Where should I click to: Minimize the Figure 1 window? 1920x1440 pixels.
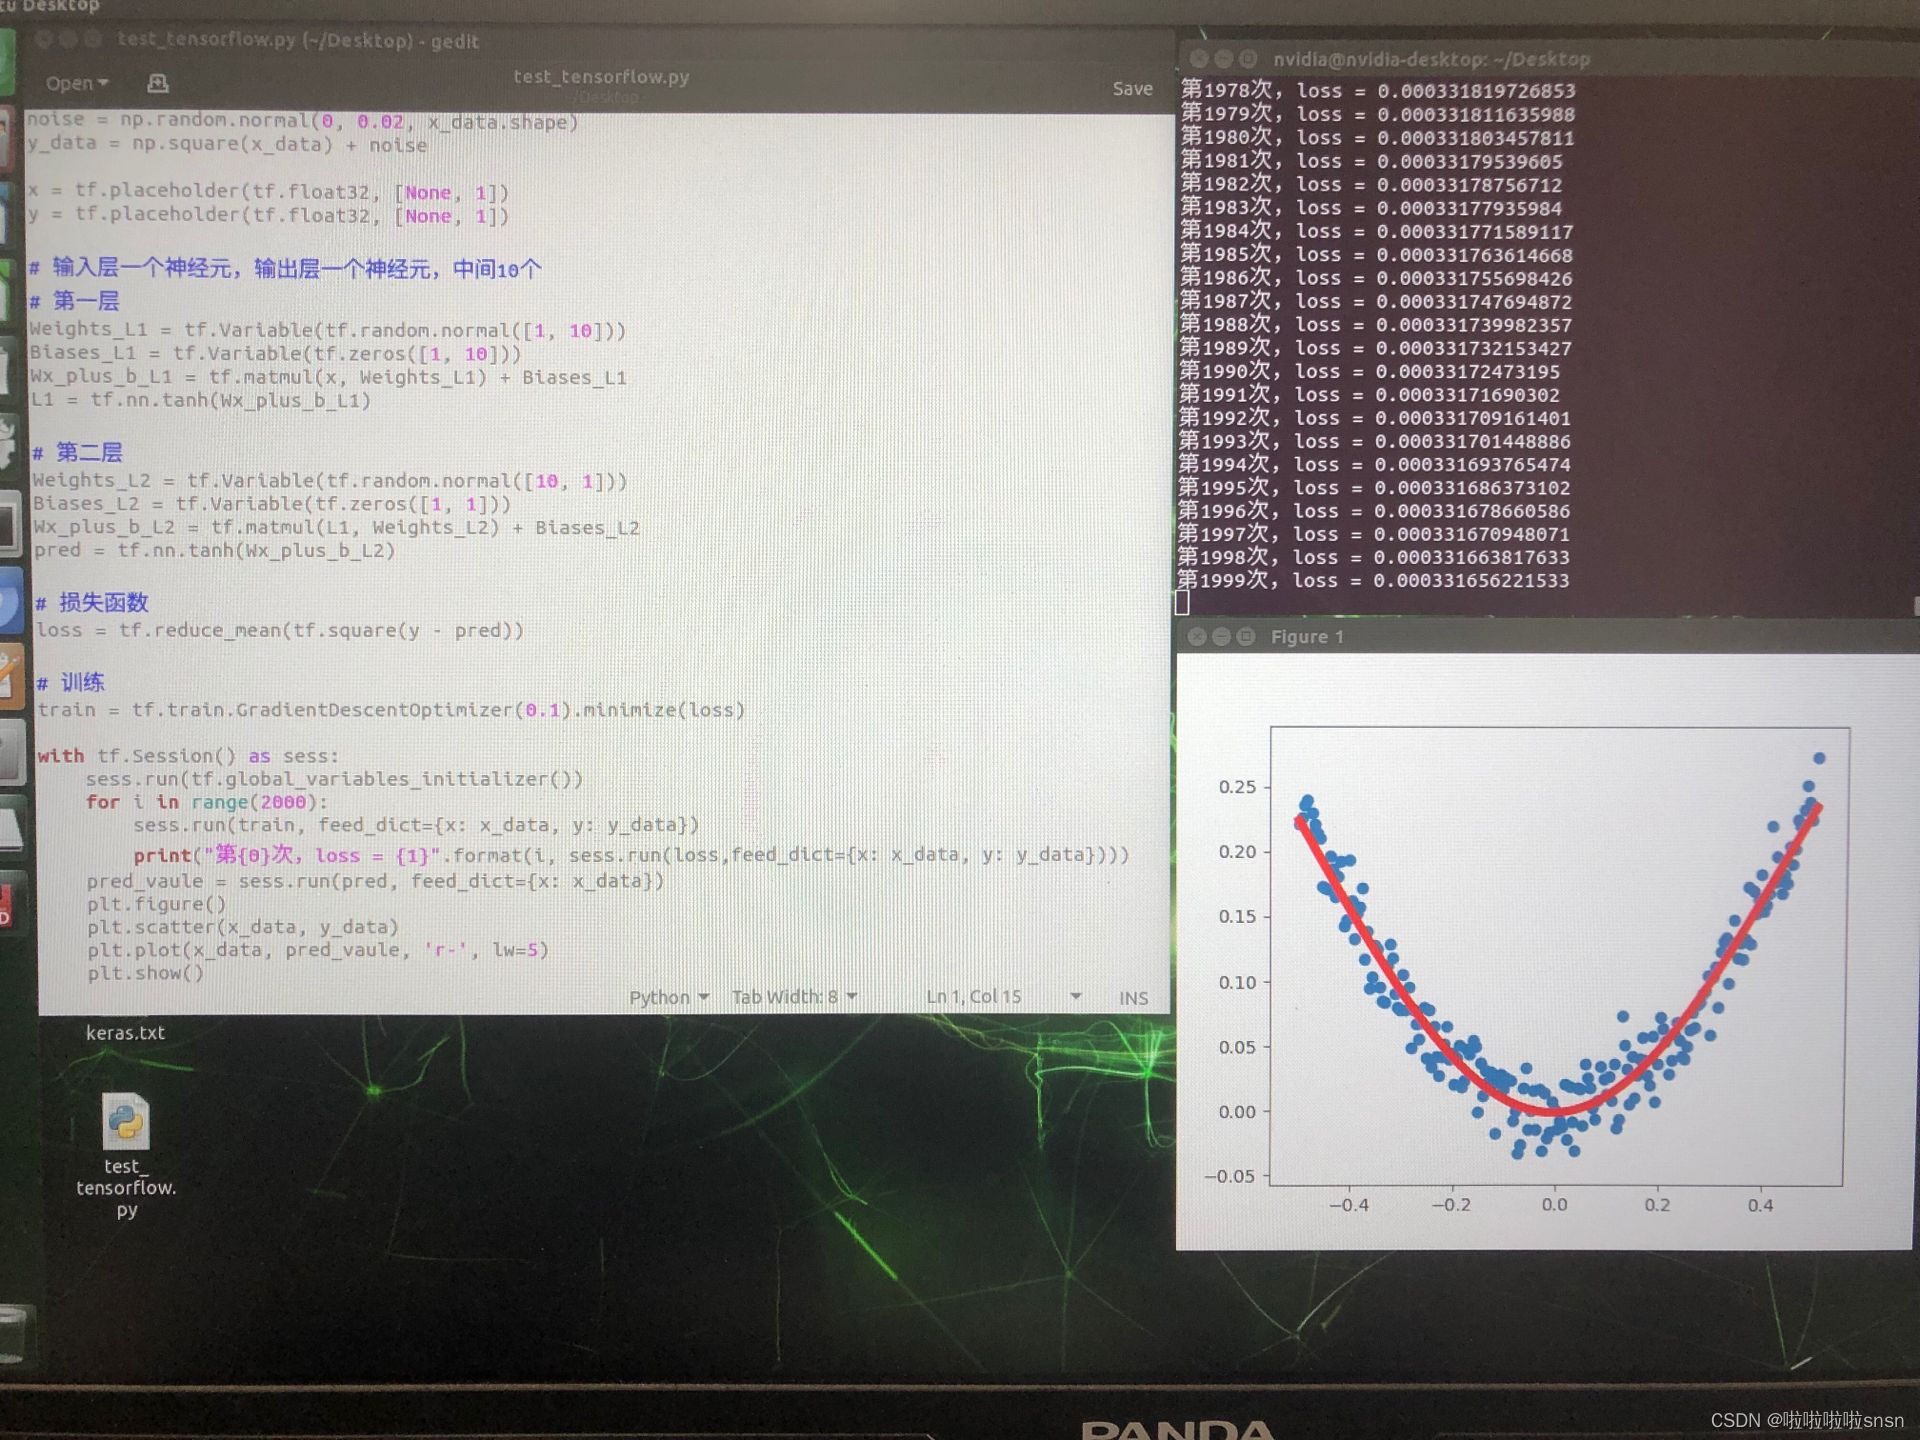(x=1221, y=637)
